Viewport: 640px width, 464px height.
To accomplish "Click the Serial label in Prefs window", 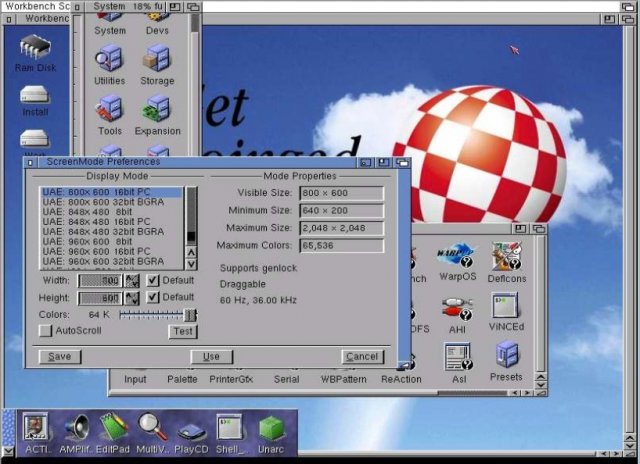I will pyautogui.click(x=287, y=379).
